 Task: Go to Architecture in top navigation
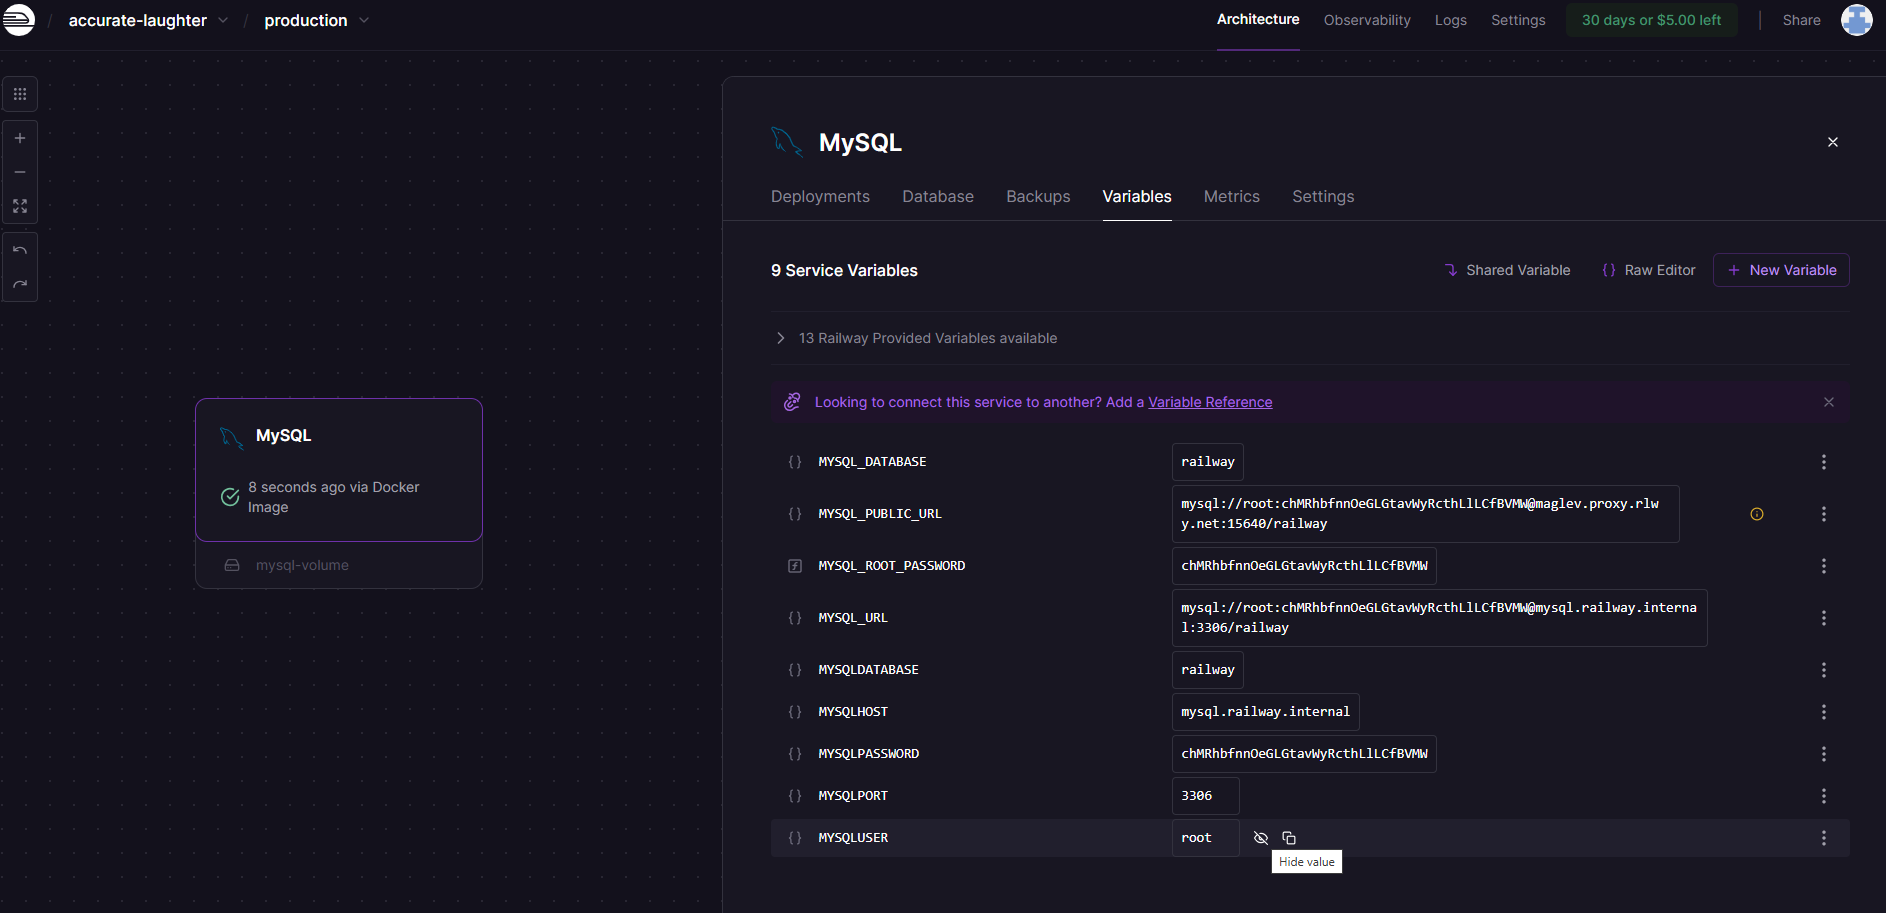tap(1258, 20)
